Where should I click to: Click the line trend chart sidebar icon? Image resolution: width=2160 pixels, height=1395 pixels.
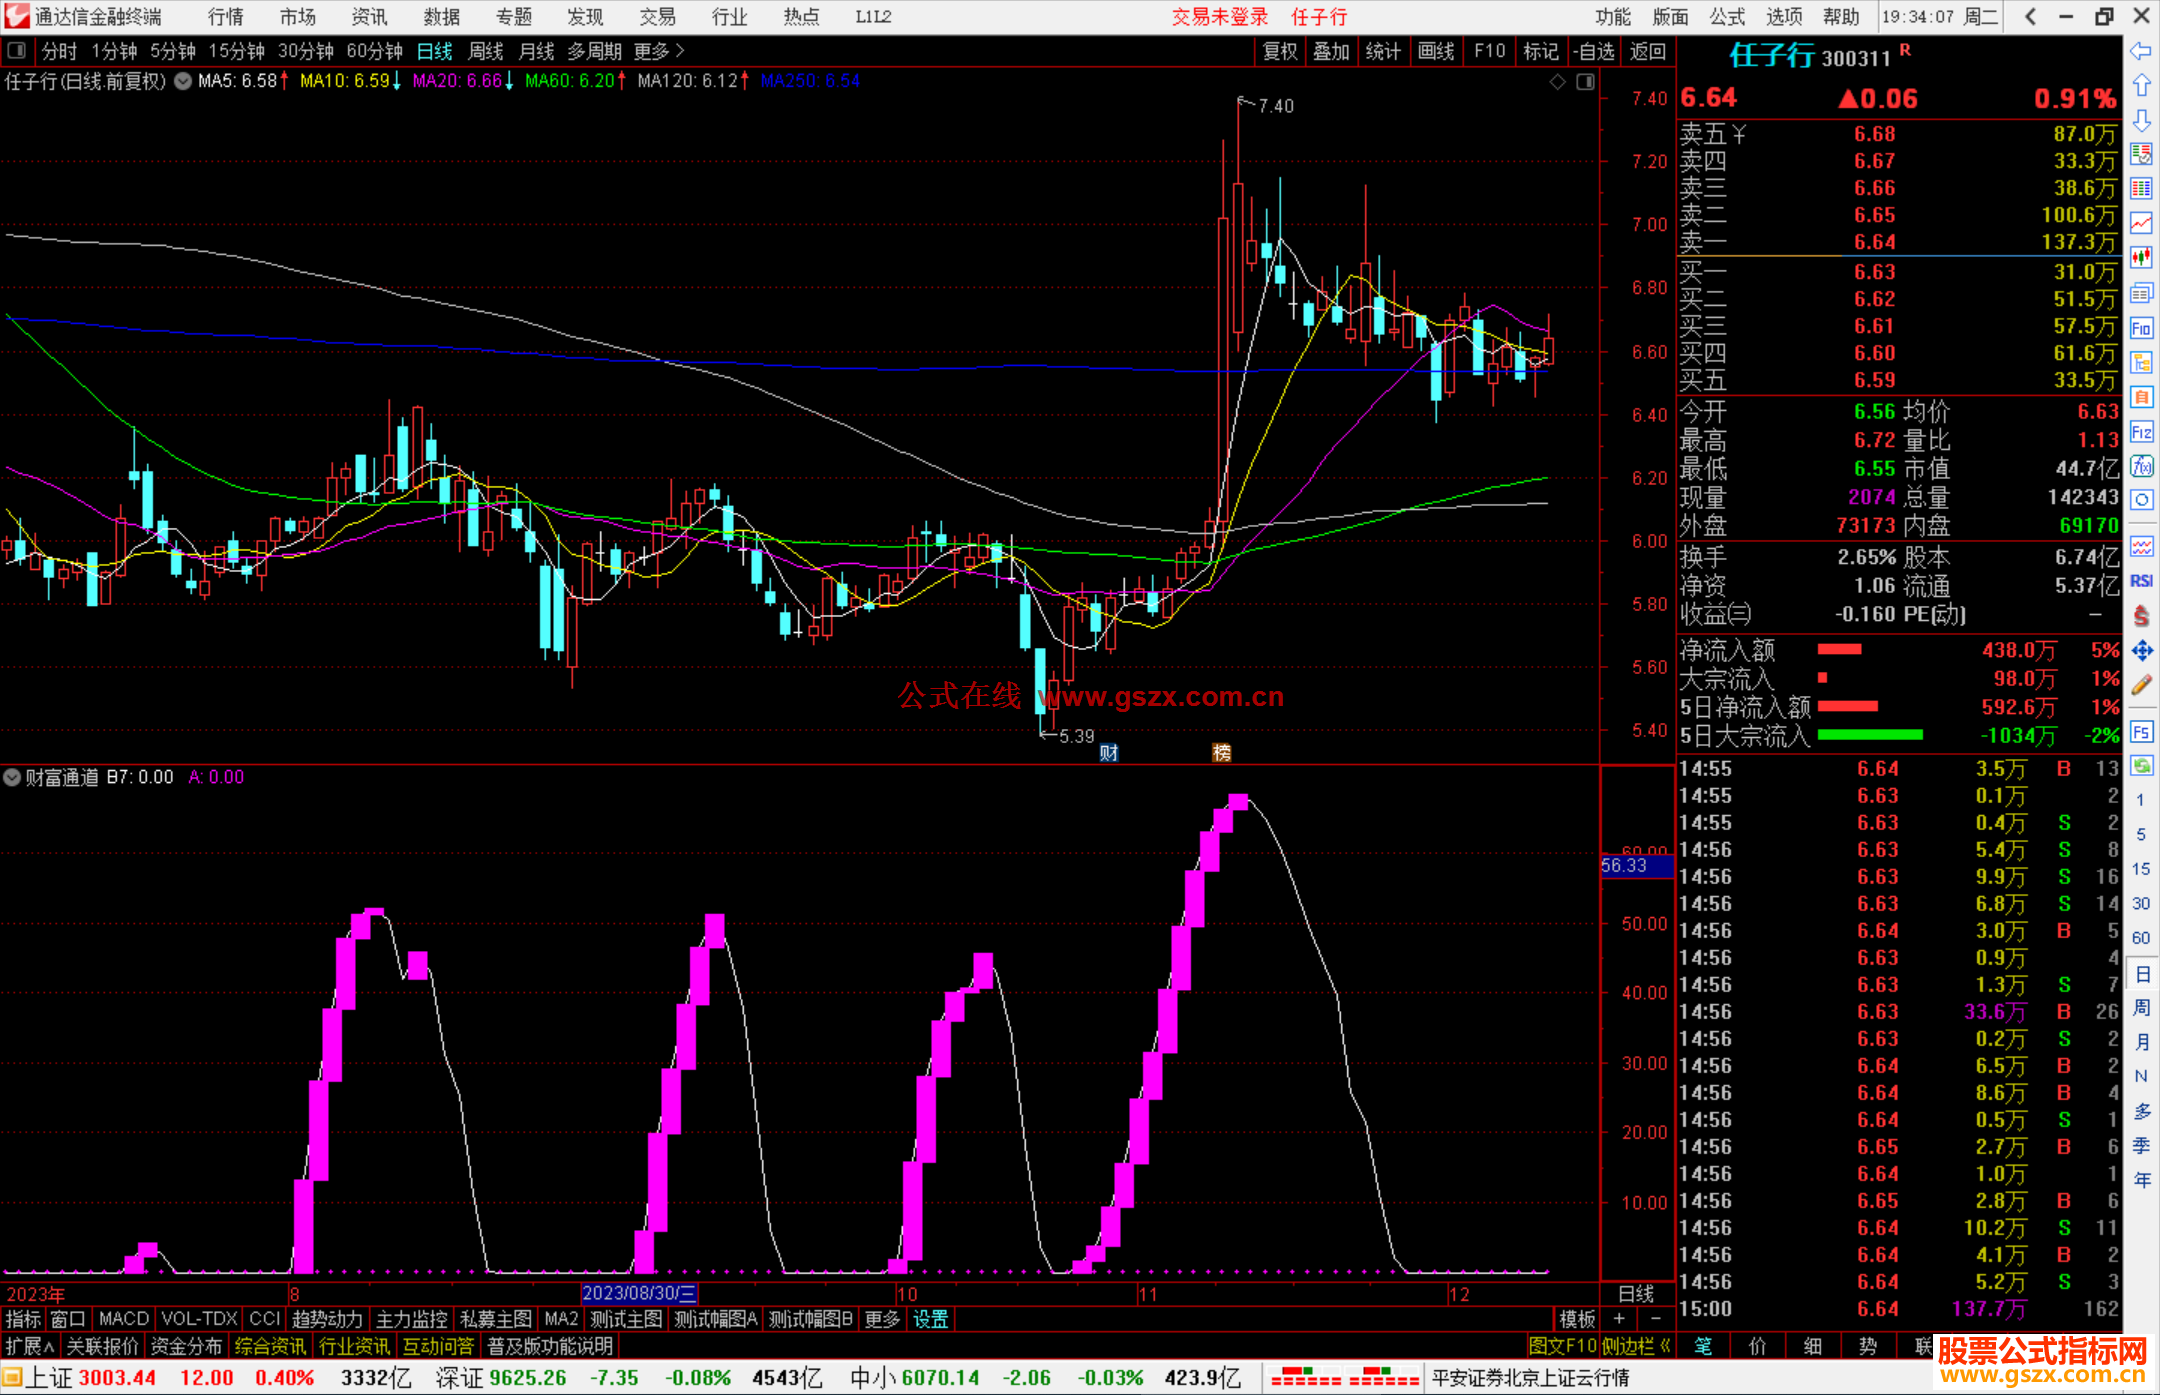(x=2141, y=223)
